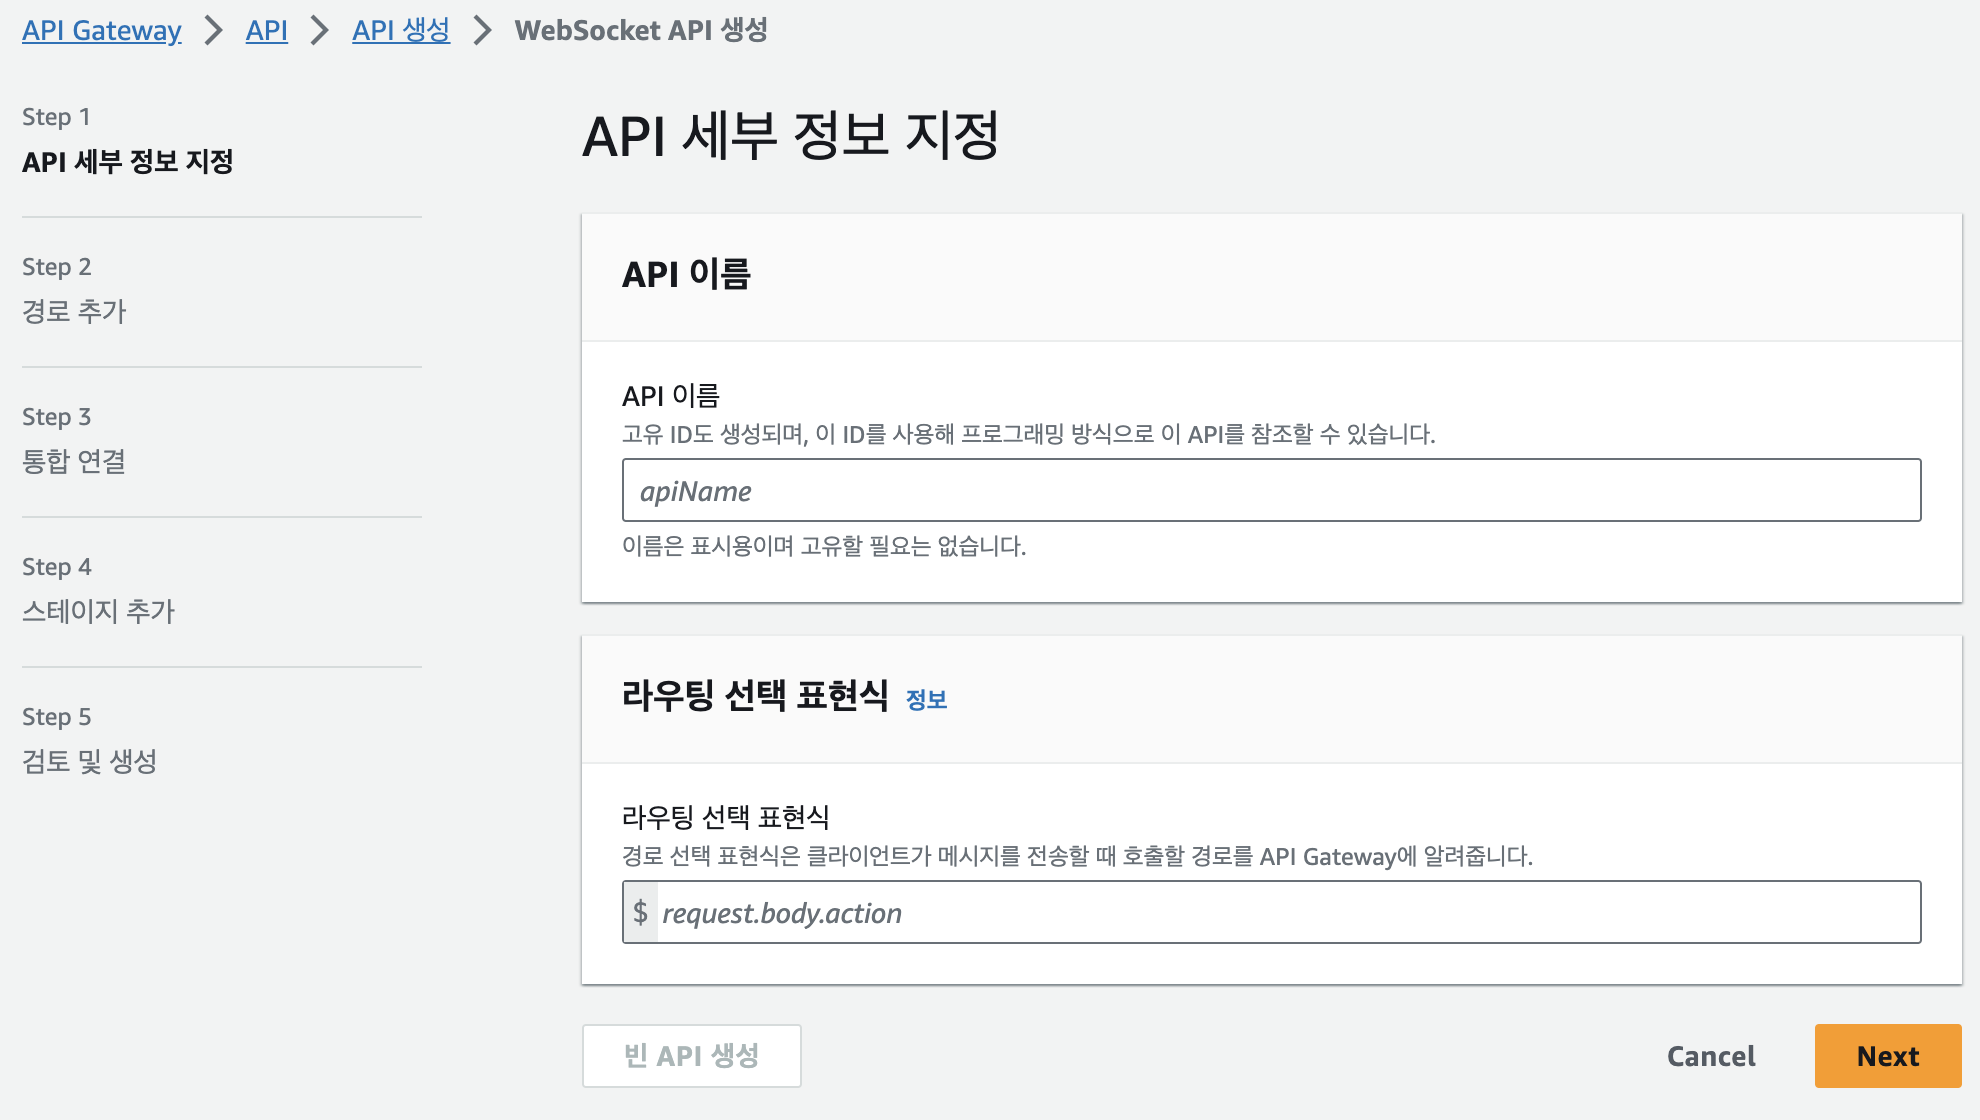The image size is (1980, 1120).
Task: Select Step 4 스테이지 추가
Action: [x=98, y=611]
